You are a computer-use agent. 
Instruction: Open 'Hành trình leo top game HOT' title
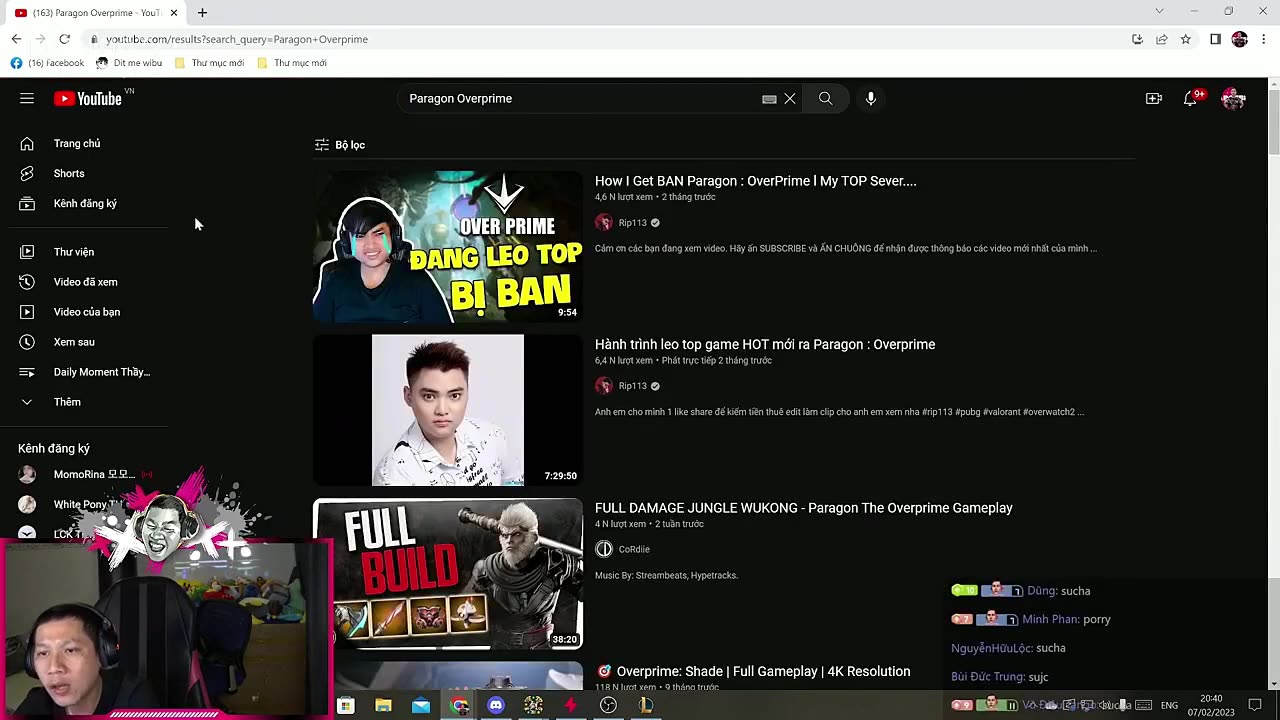coord(765,344)
